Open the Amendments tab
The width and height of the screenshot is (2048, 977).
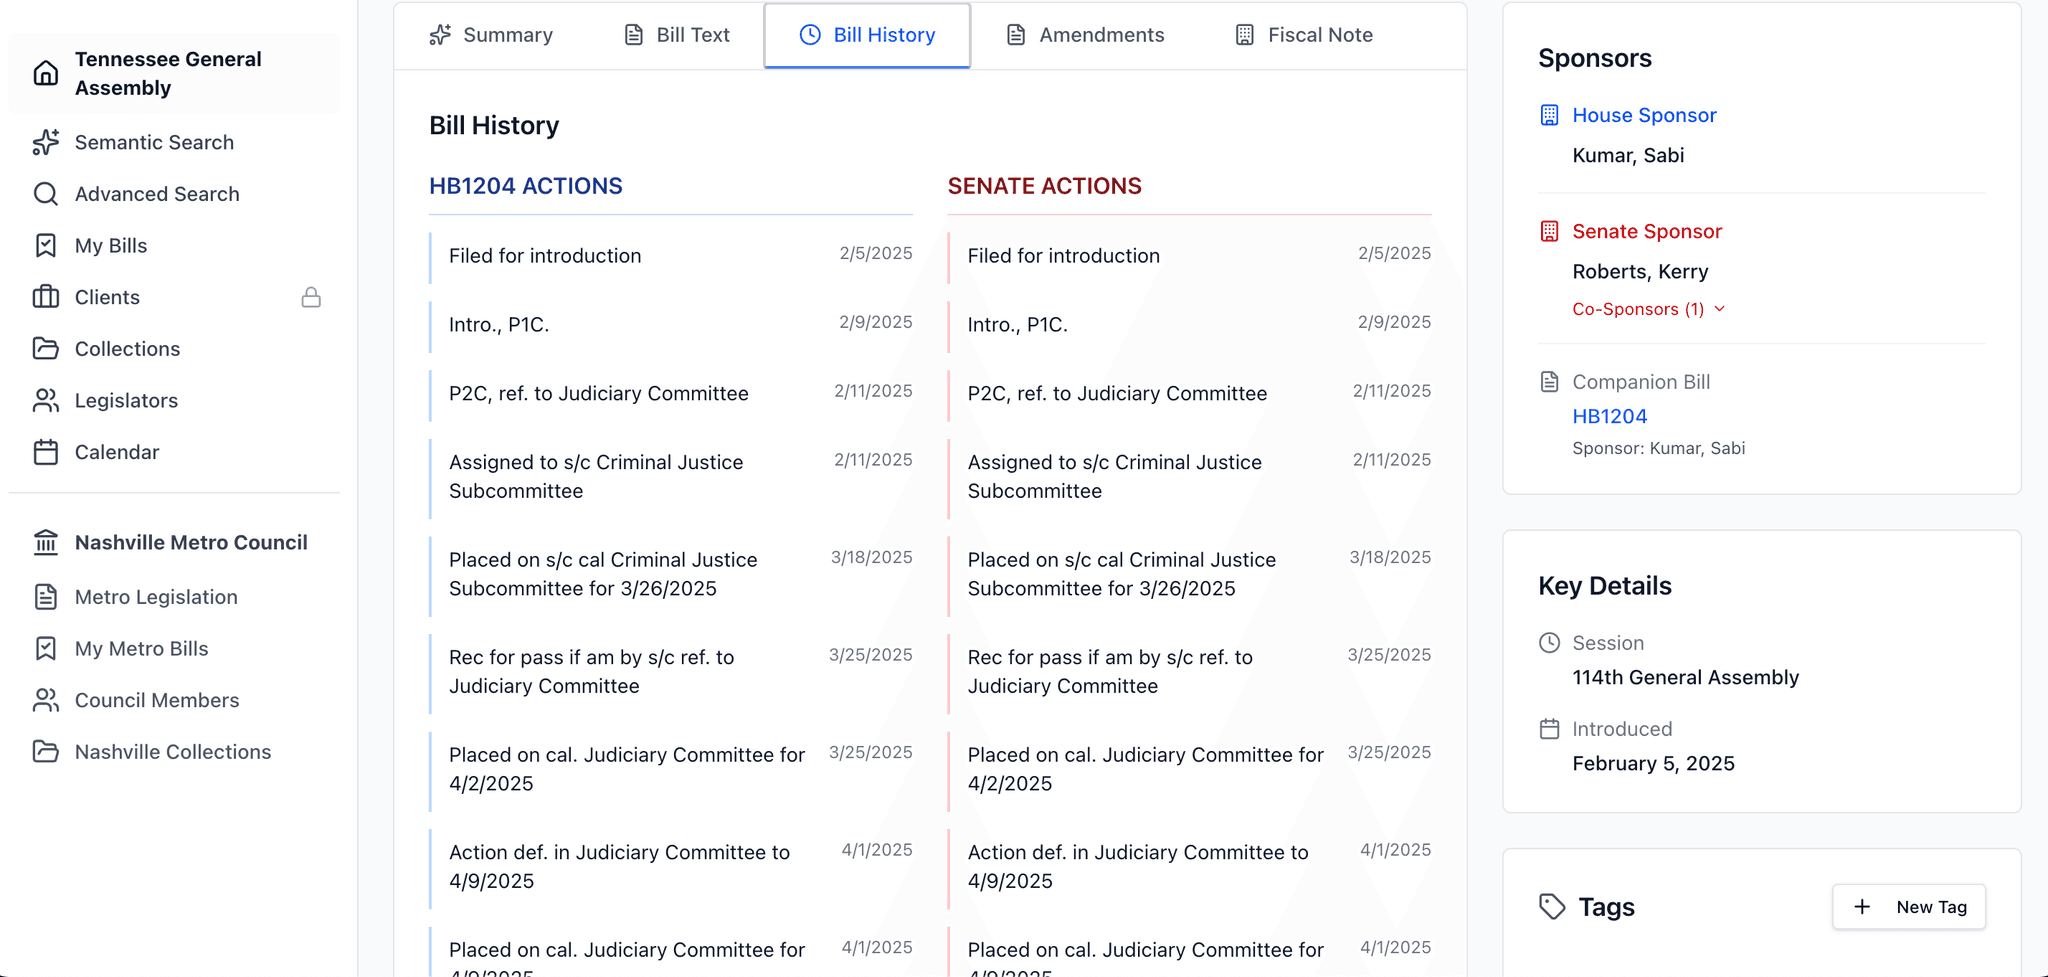[1085, 35]
